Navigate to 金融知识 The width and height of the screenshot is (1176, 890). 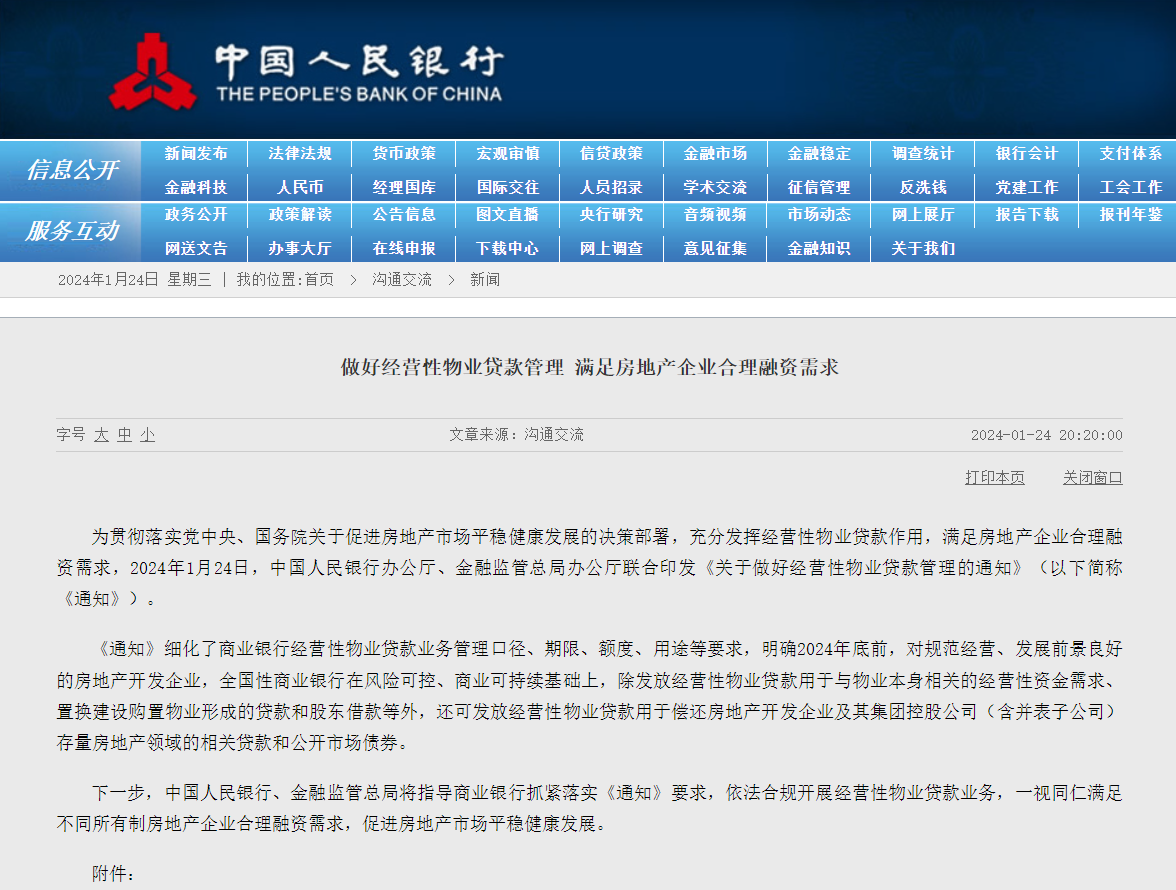pyautogui.click(x=819, y=248)
